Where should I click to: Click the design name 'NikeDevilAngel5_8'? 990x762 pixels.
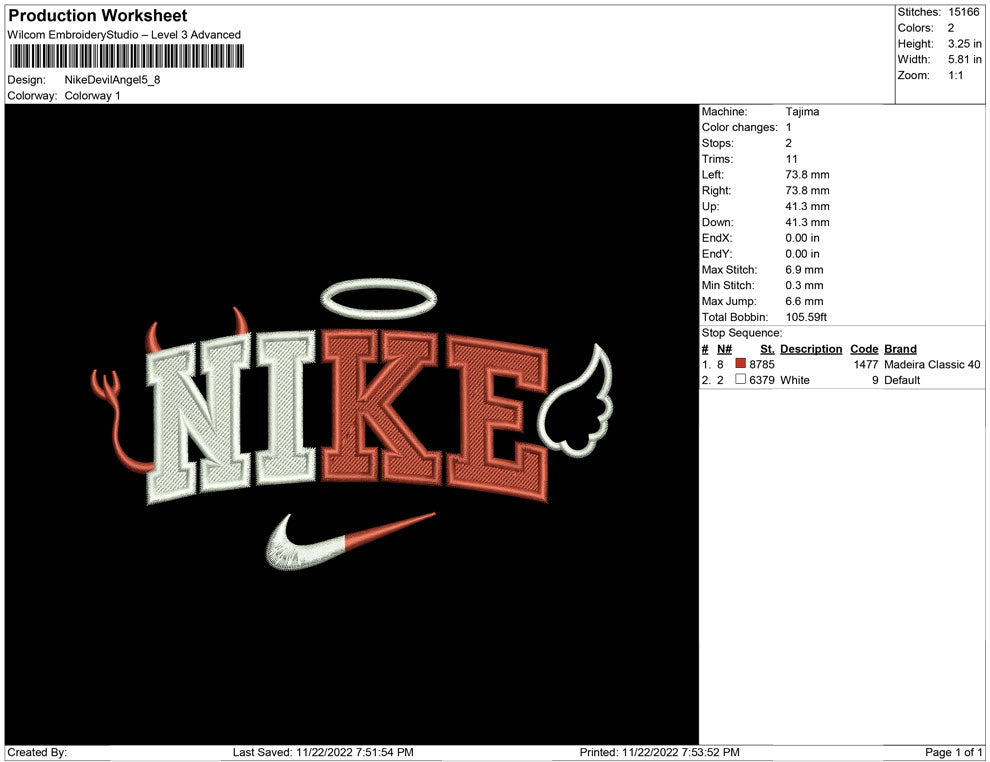pyautogui.click(x=112, y=80)
